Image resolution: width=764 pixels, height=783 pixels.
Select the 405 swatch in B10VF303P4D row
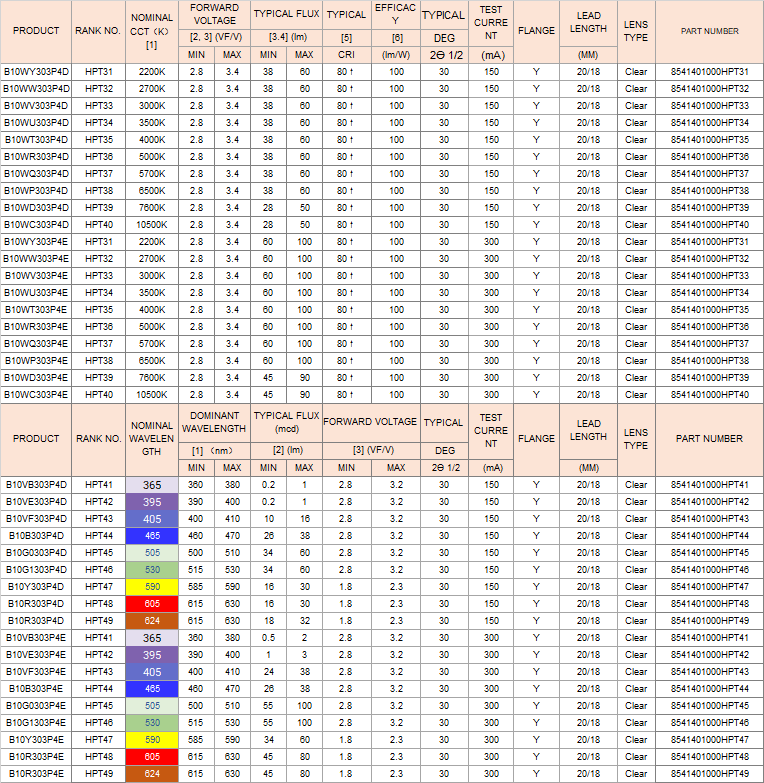[152, 519]
